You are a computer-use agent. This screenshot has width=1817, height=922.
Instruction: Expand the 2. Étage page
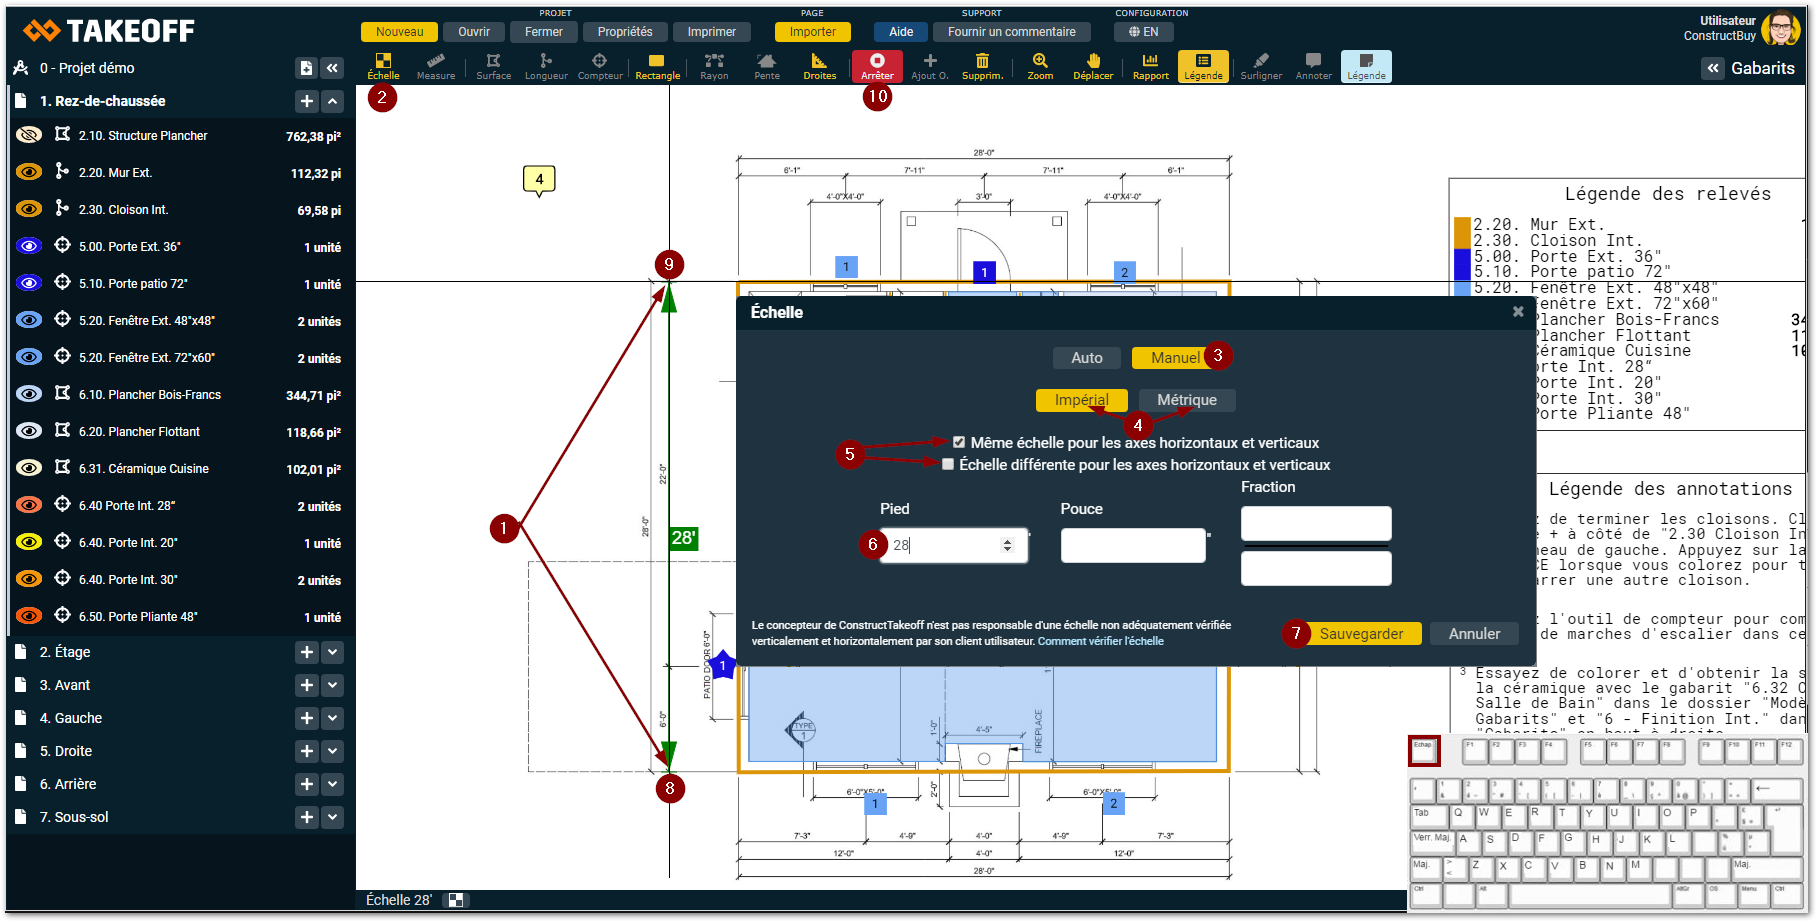[x=333, y=652]
